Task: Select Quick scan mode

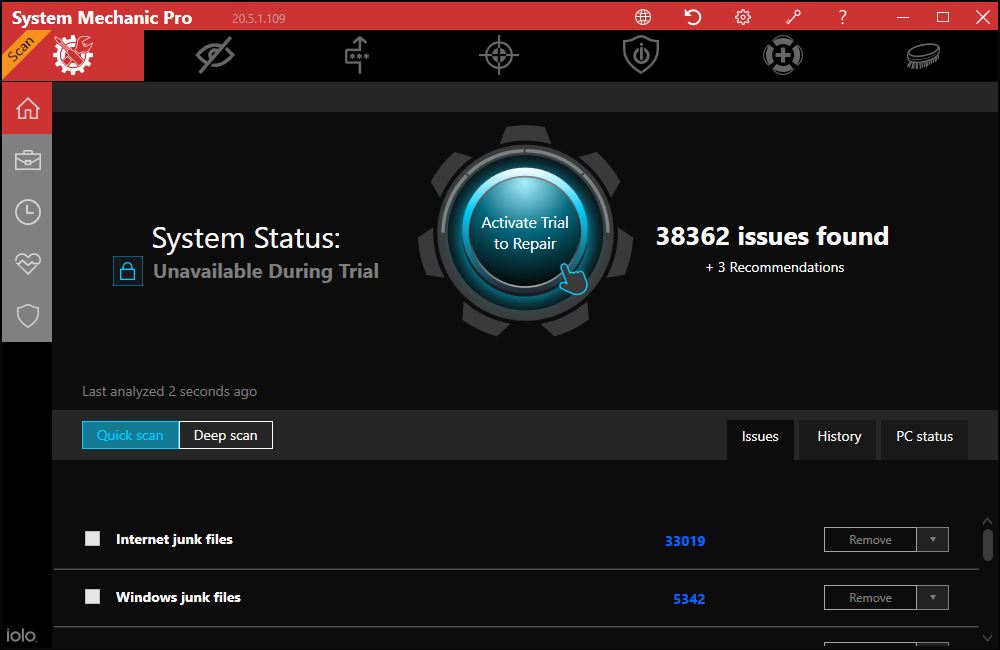Action: [130, 435]
